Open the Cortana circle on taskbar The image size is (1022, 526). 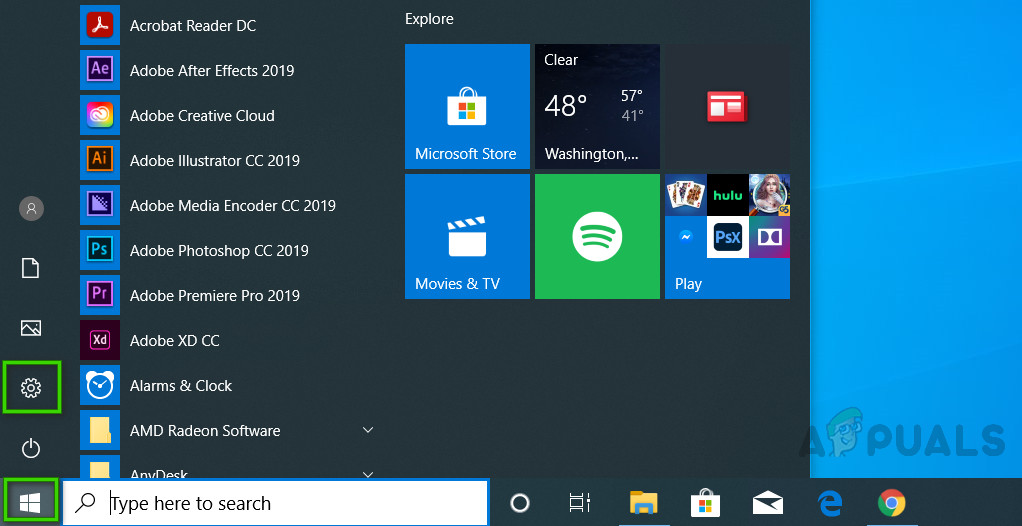point(519,503)
